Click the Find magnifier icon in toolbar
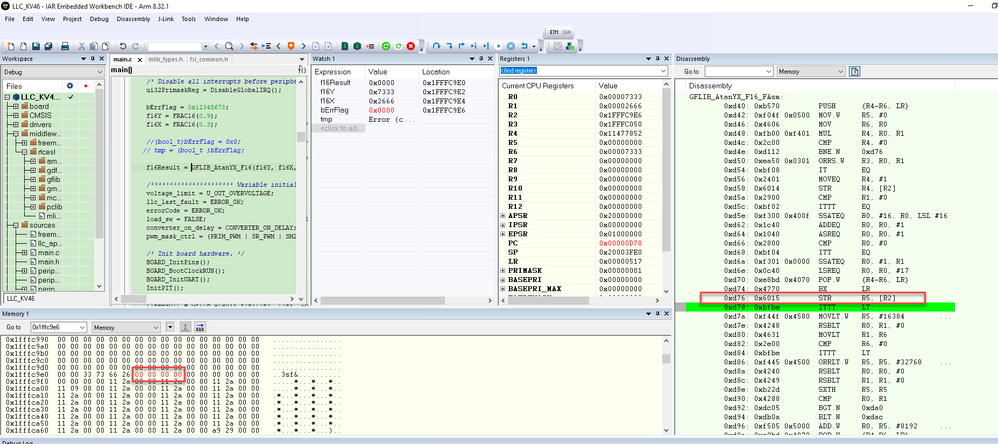 pos(229,46)
